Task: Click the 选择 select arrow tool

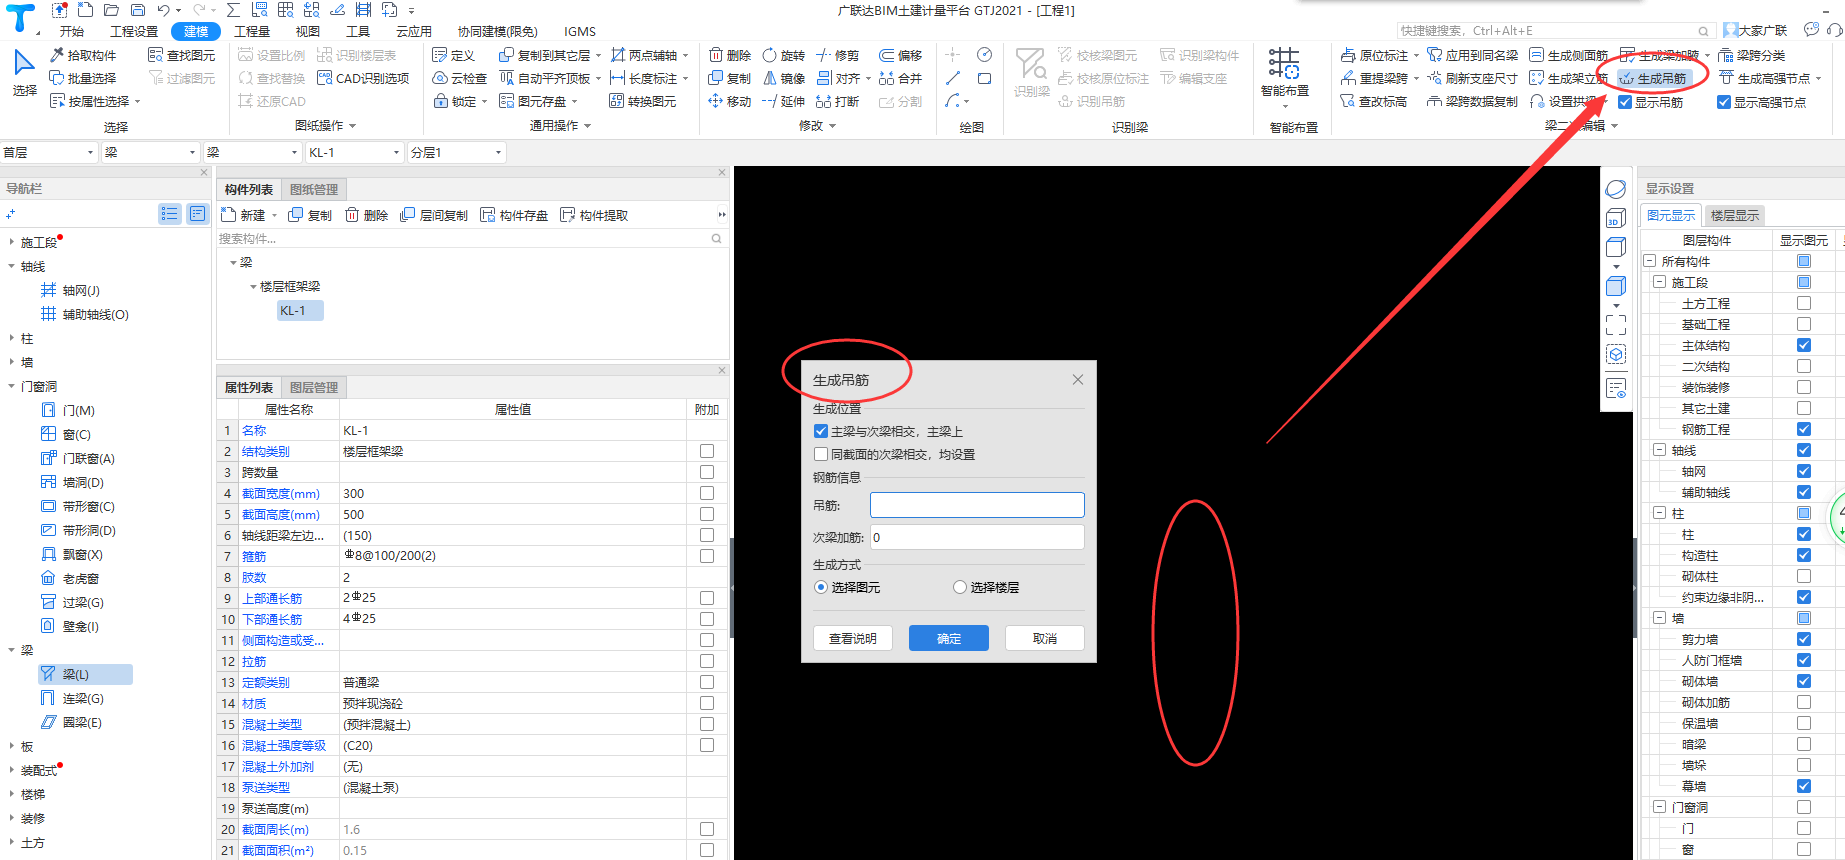Action: pos(25,73)
